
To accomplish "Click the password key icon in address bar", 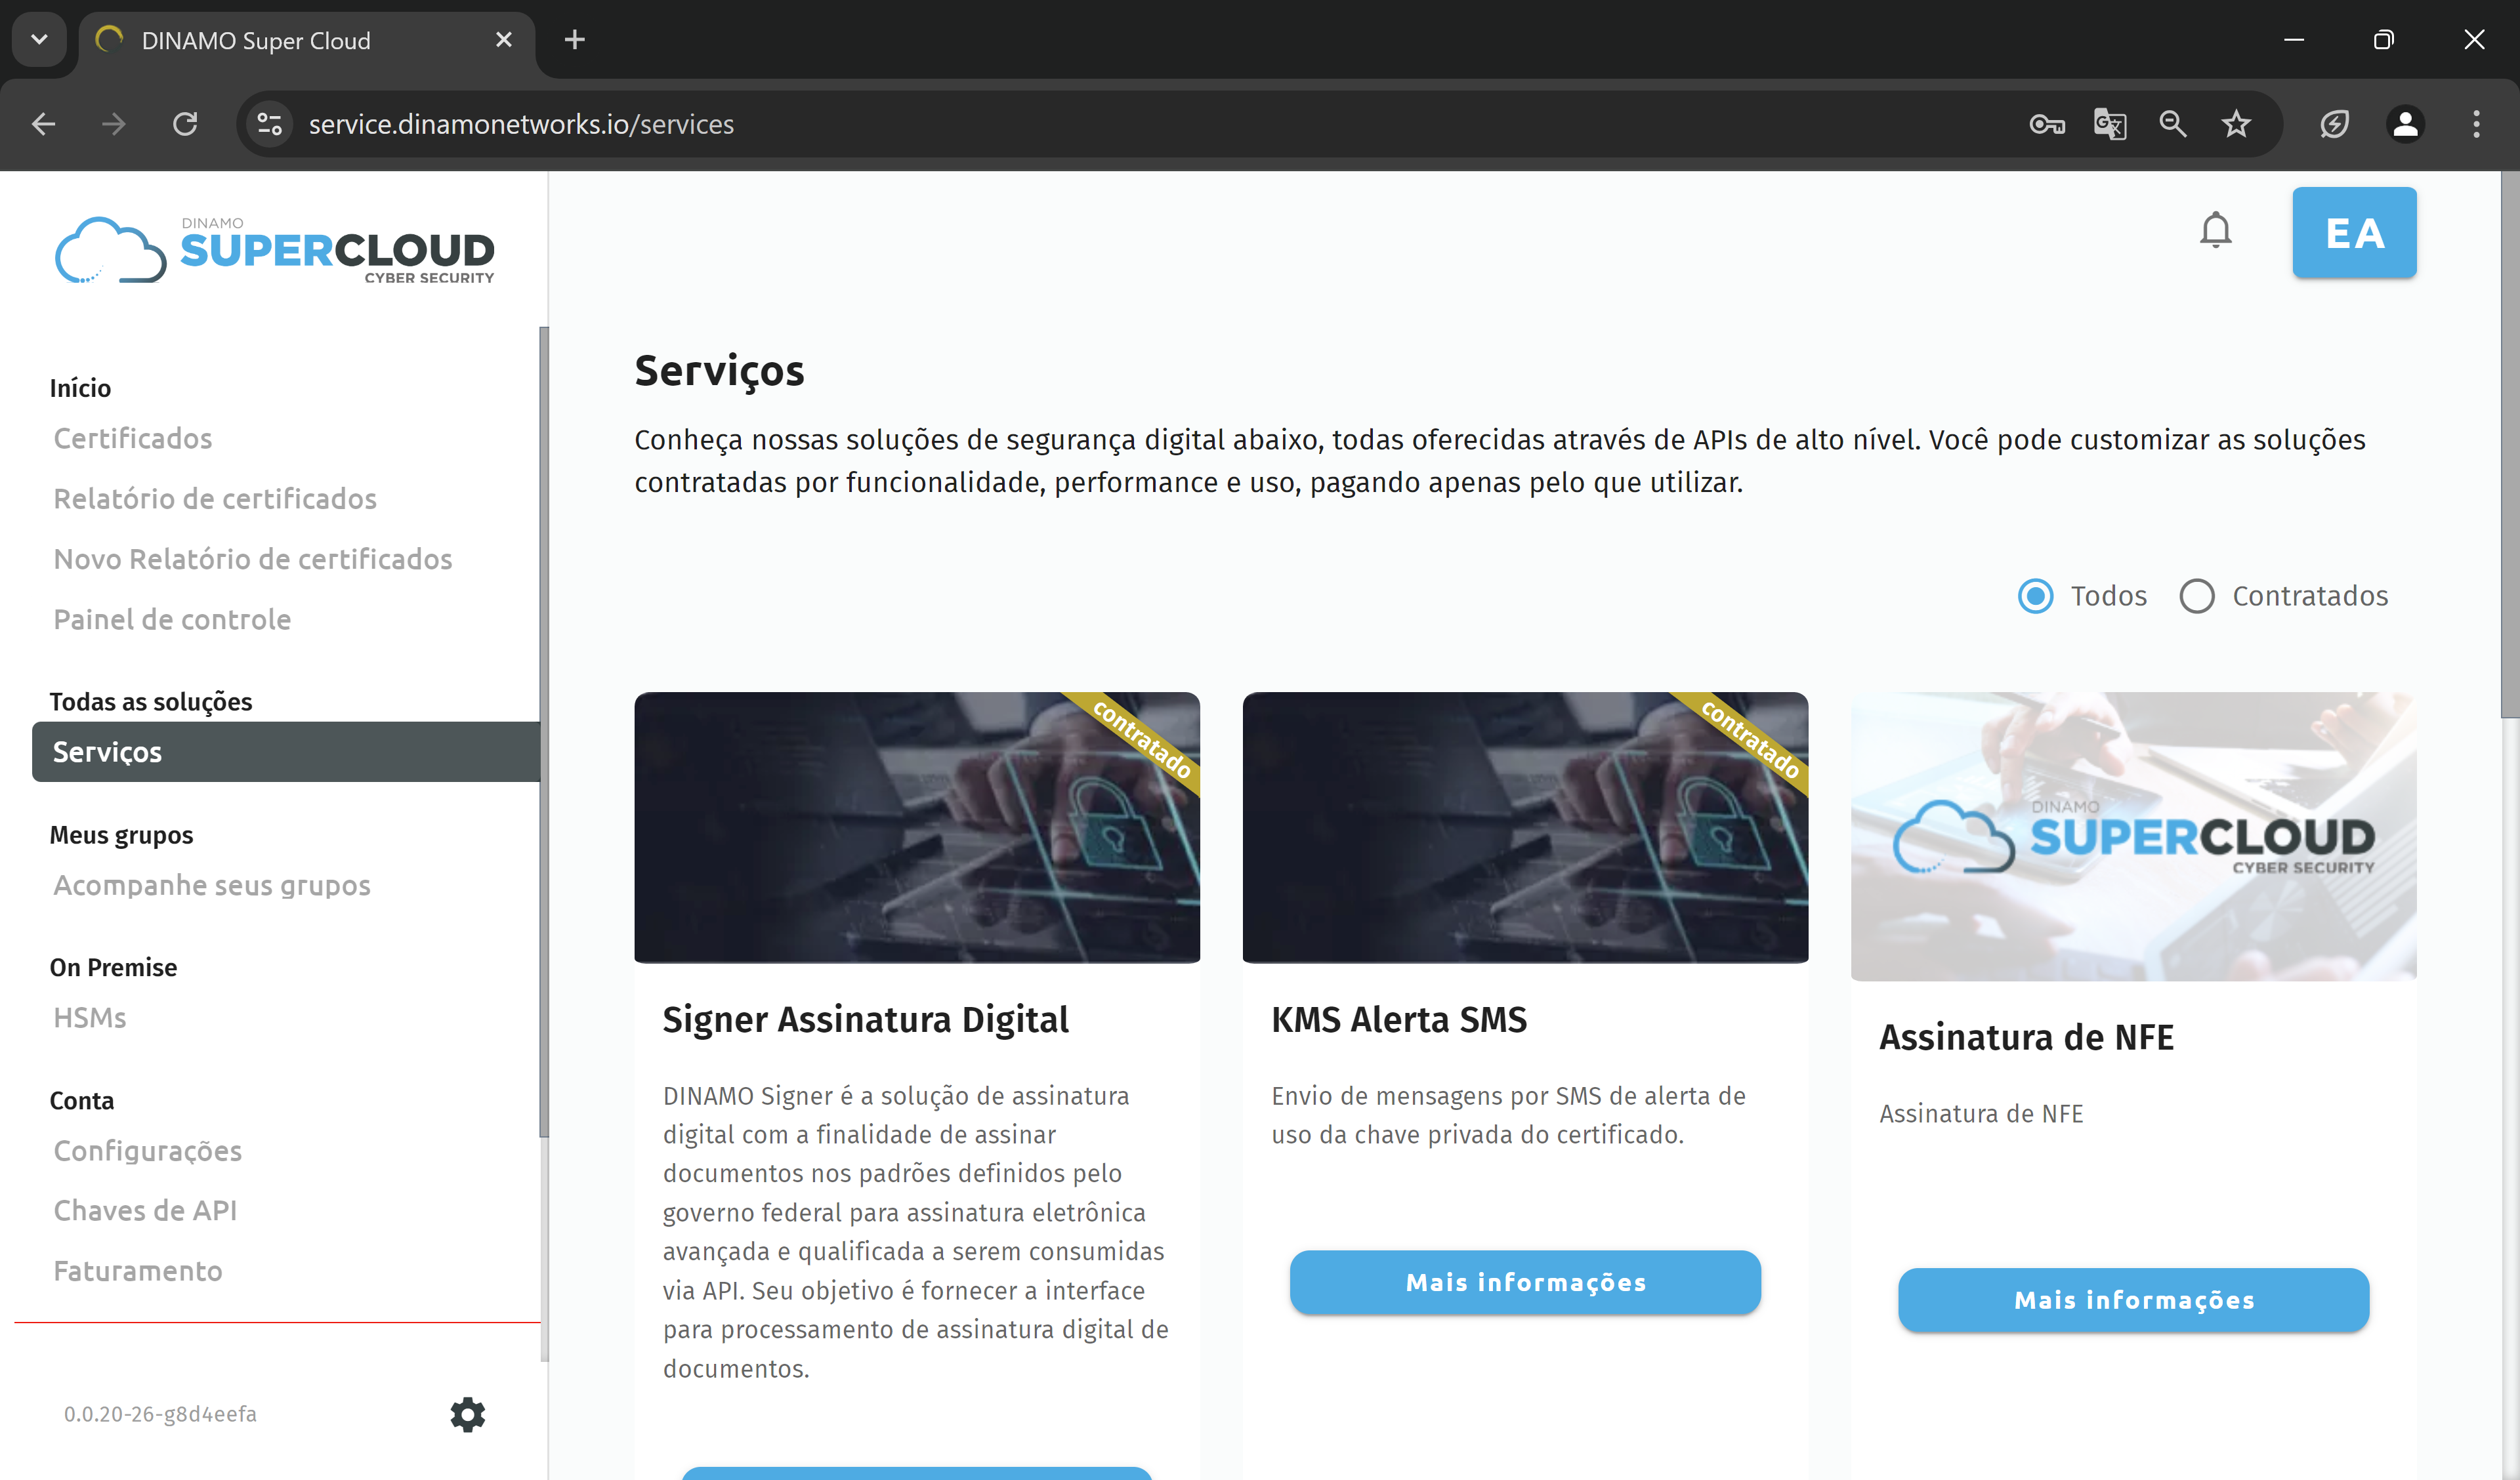I will (2046, 124).
